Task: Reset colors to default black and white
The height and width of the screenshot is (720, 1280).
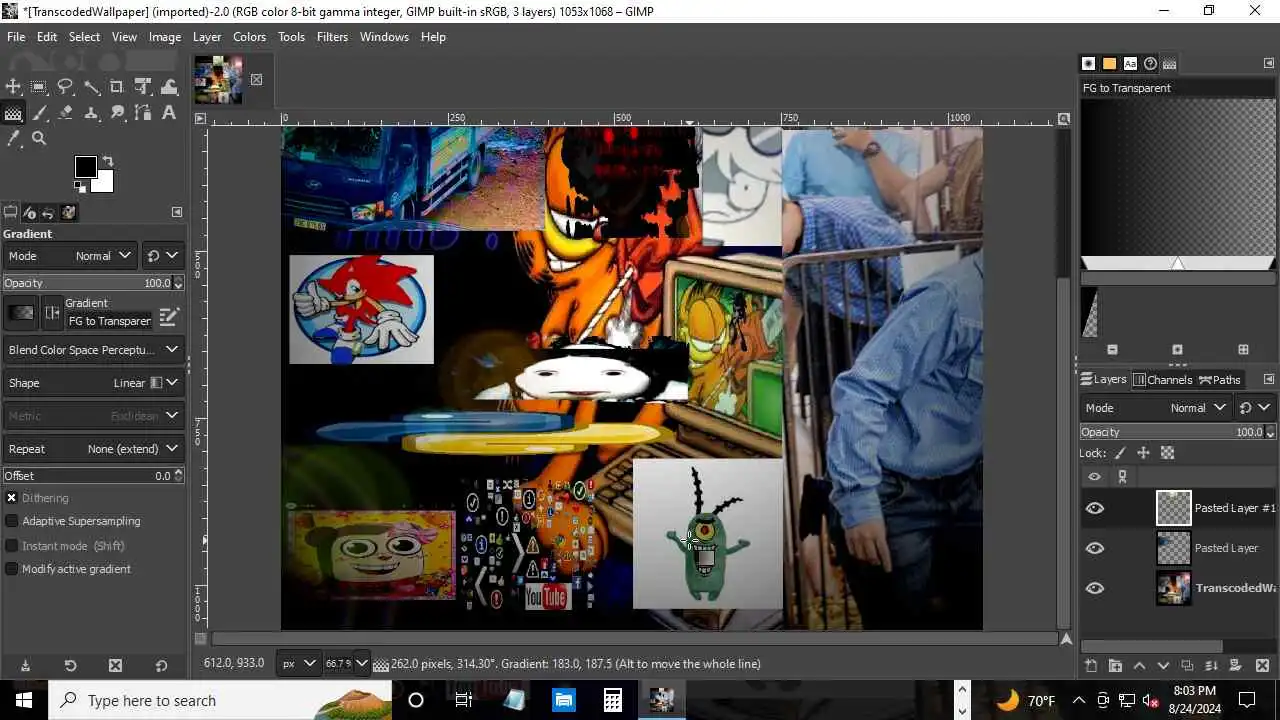Action: click(x=79, y=186)
